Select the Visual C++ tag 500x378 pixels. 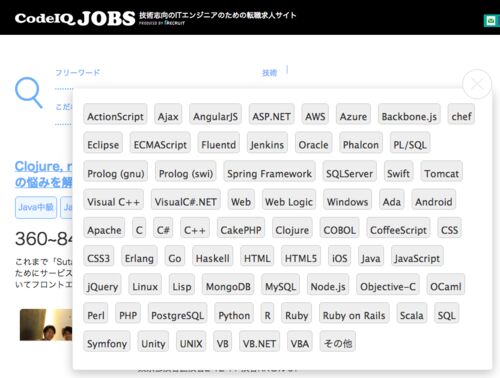pyautogui.click(x=113, y=199)
